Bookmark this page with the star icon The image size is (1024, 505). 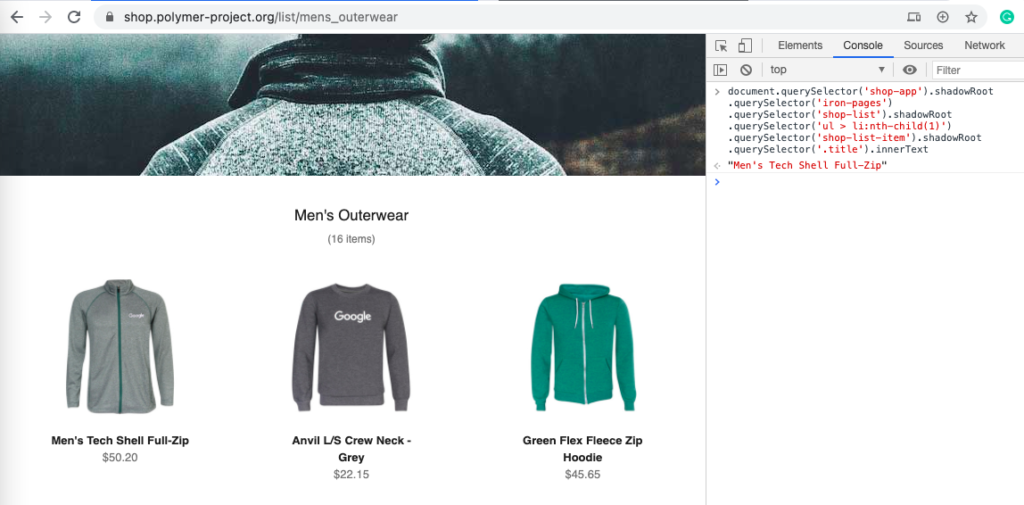pos(970,17)
